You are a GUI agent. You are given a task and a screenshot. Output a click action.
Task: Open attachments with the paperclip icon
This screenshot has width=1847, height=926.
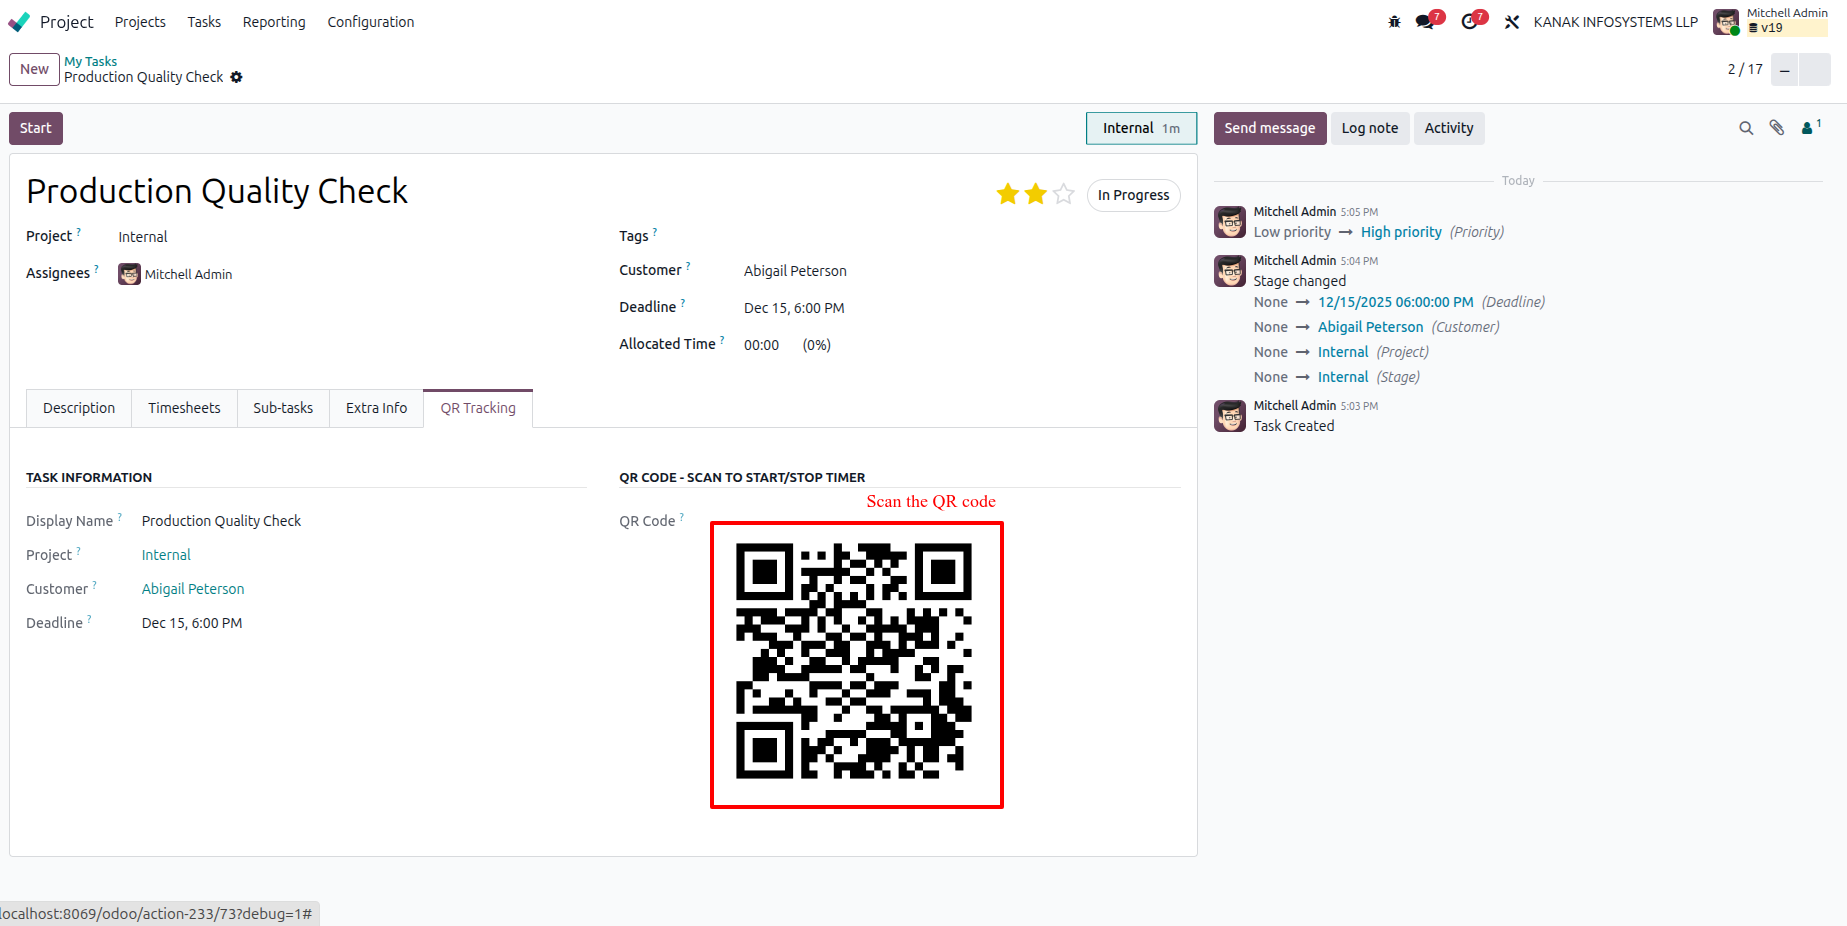coord(1777,128)
